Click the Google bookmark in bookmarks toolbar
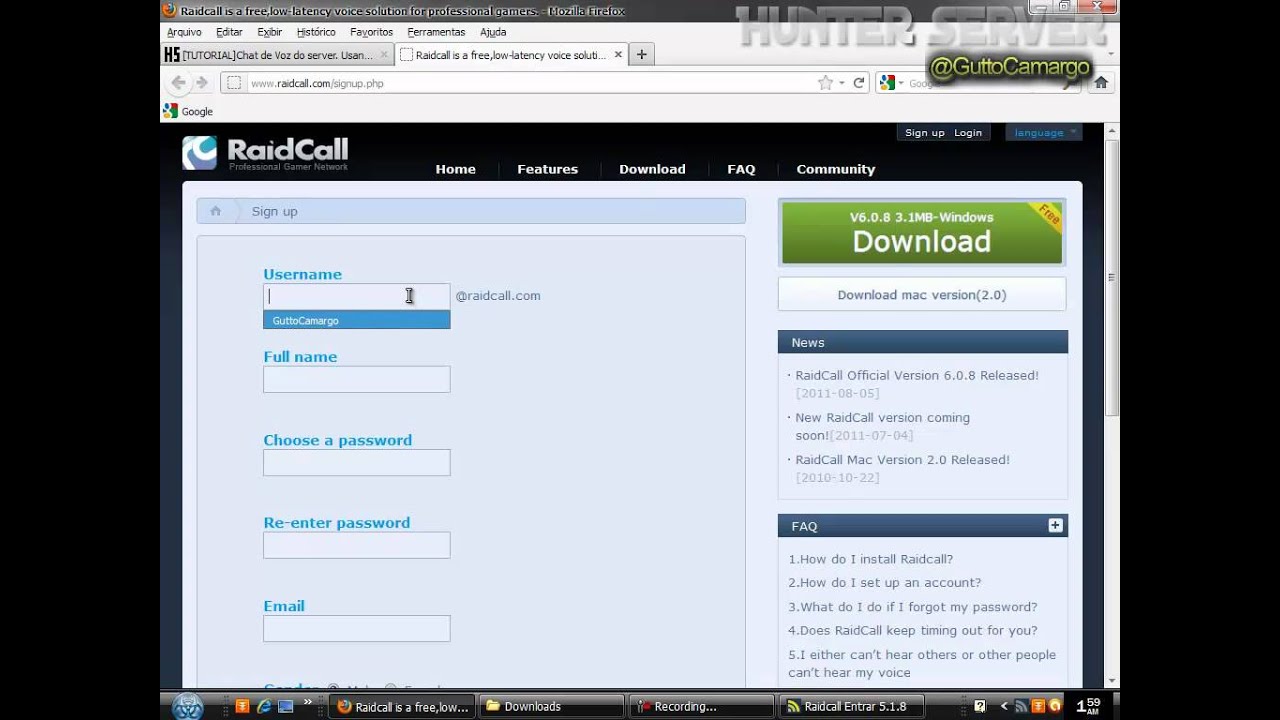The width and height of the screenshot is (1280, 720). pyautogui.click(x=188, y=111)
